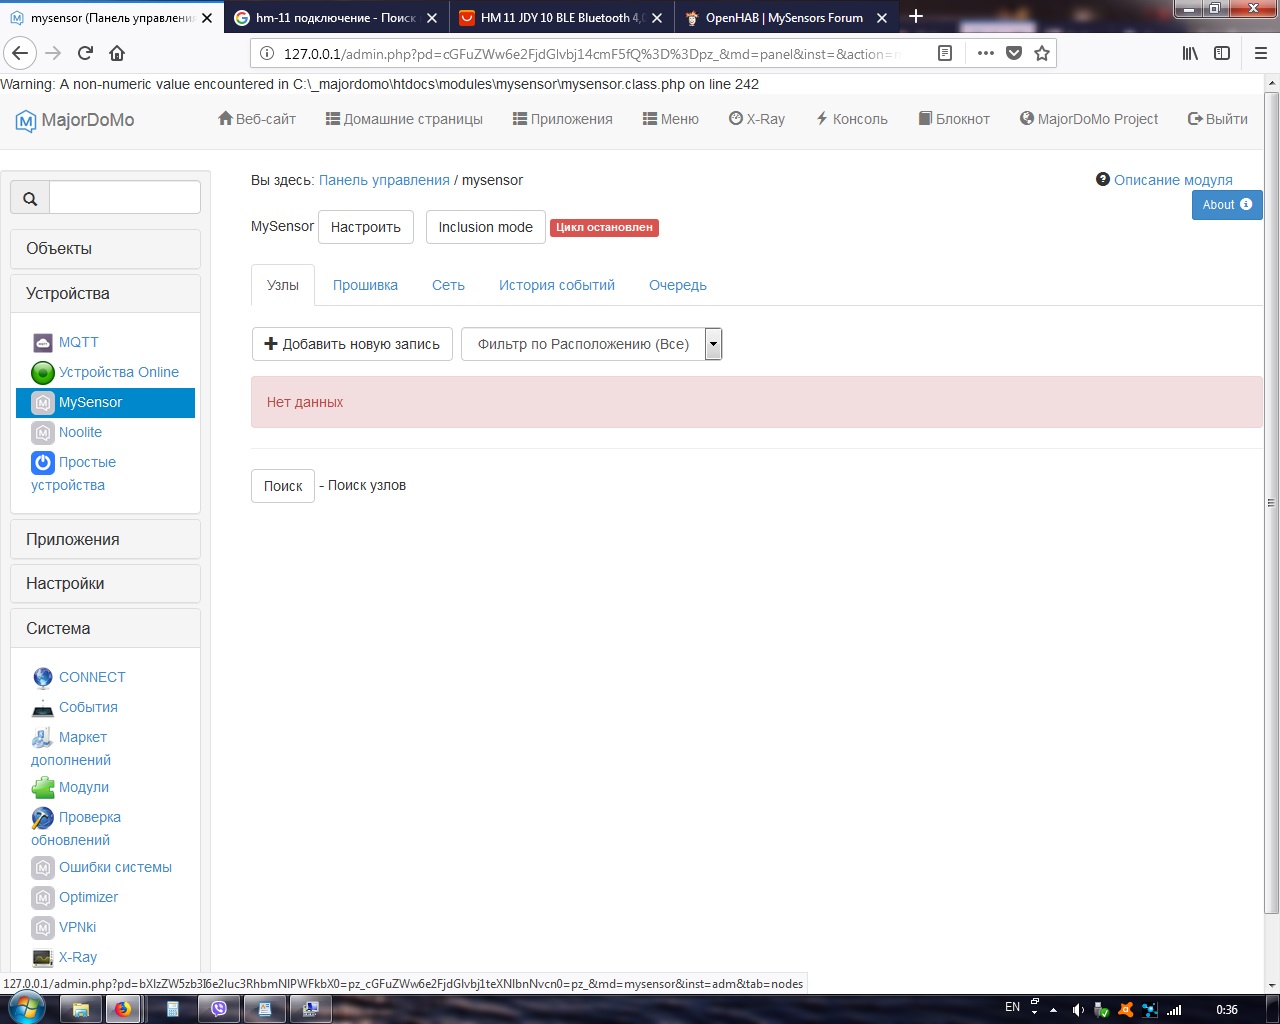Expand the Приложения sidebar section
Screen dimensions: 1280x1024
point(105,540)
